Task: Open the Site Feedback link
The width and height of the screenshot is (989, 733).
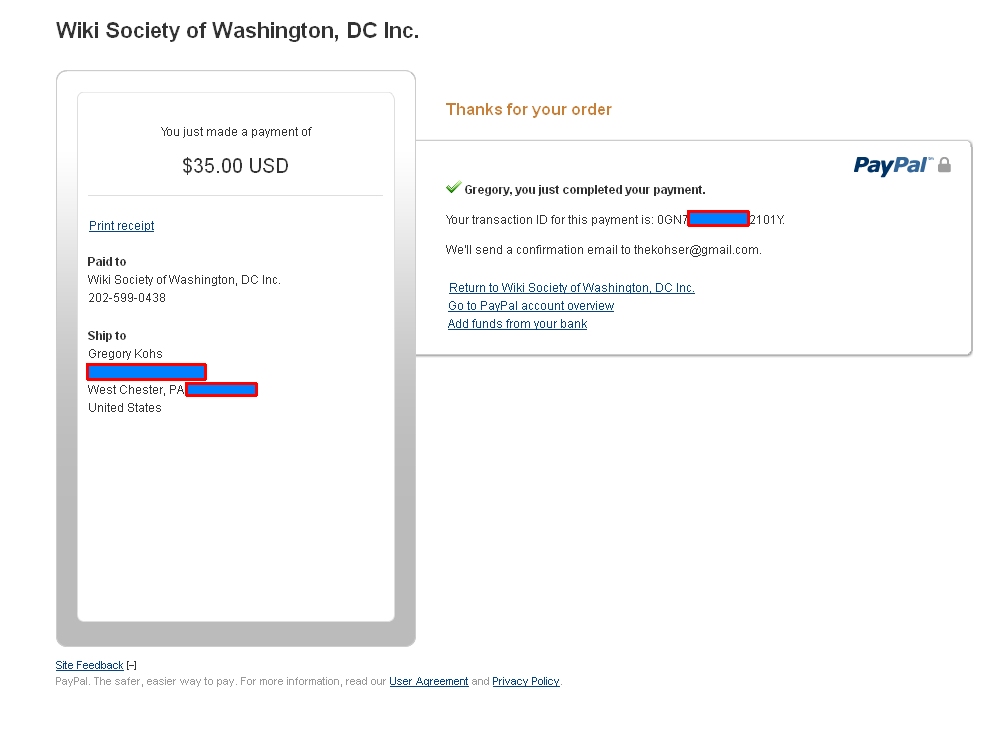Action: pyautogui.click(x=89, y=665)
